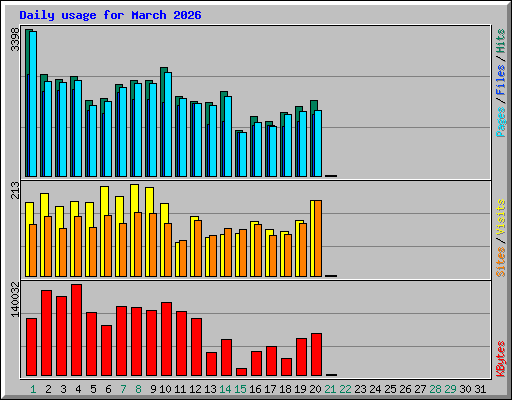
Task: Select the cyan pages bar for day 20
Action: click(318, 143)
